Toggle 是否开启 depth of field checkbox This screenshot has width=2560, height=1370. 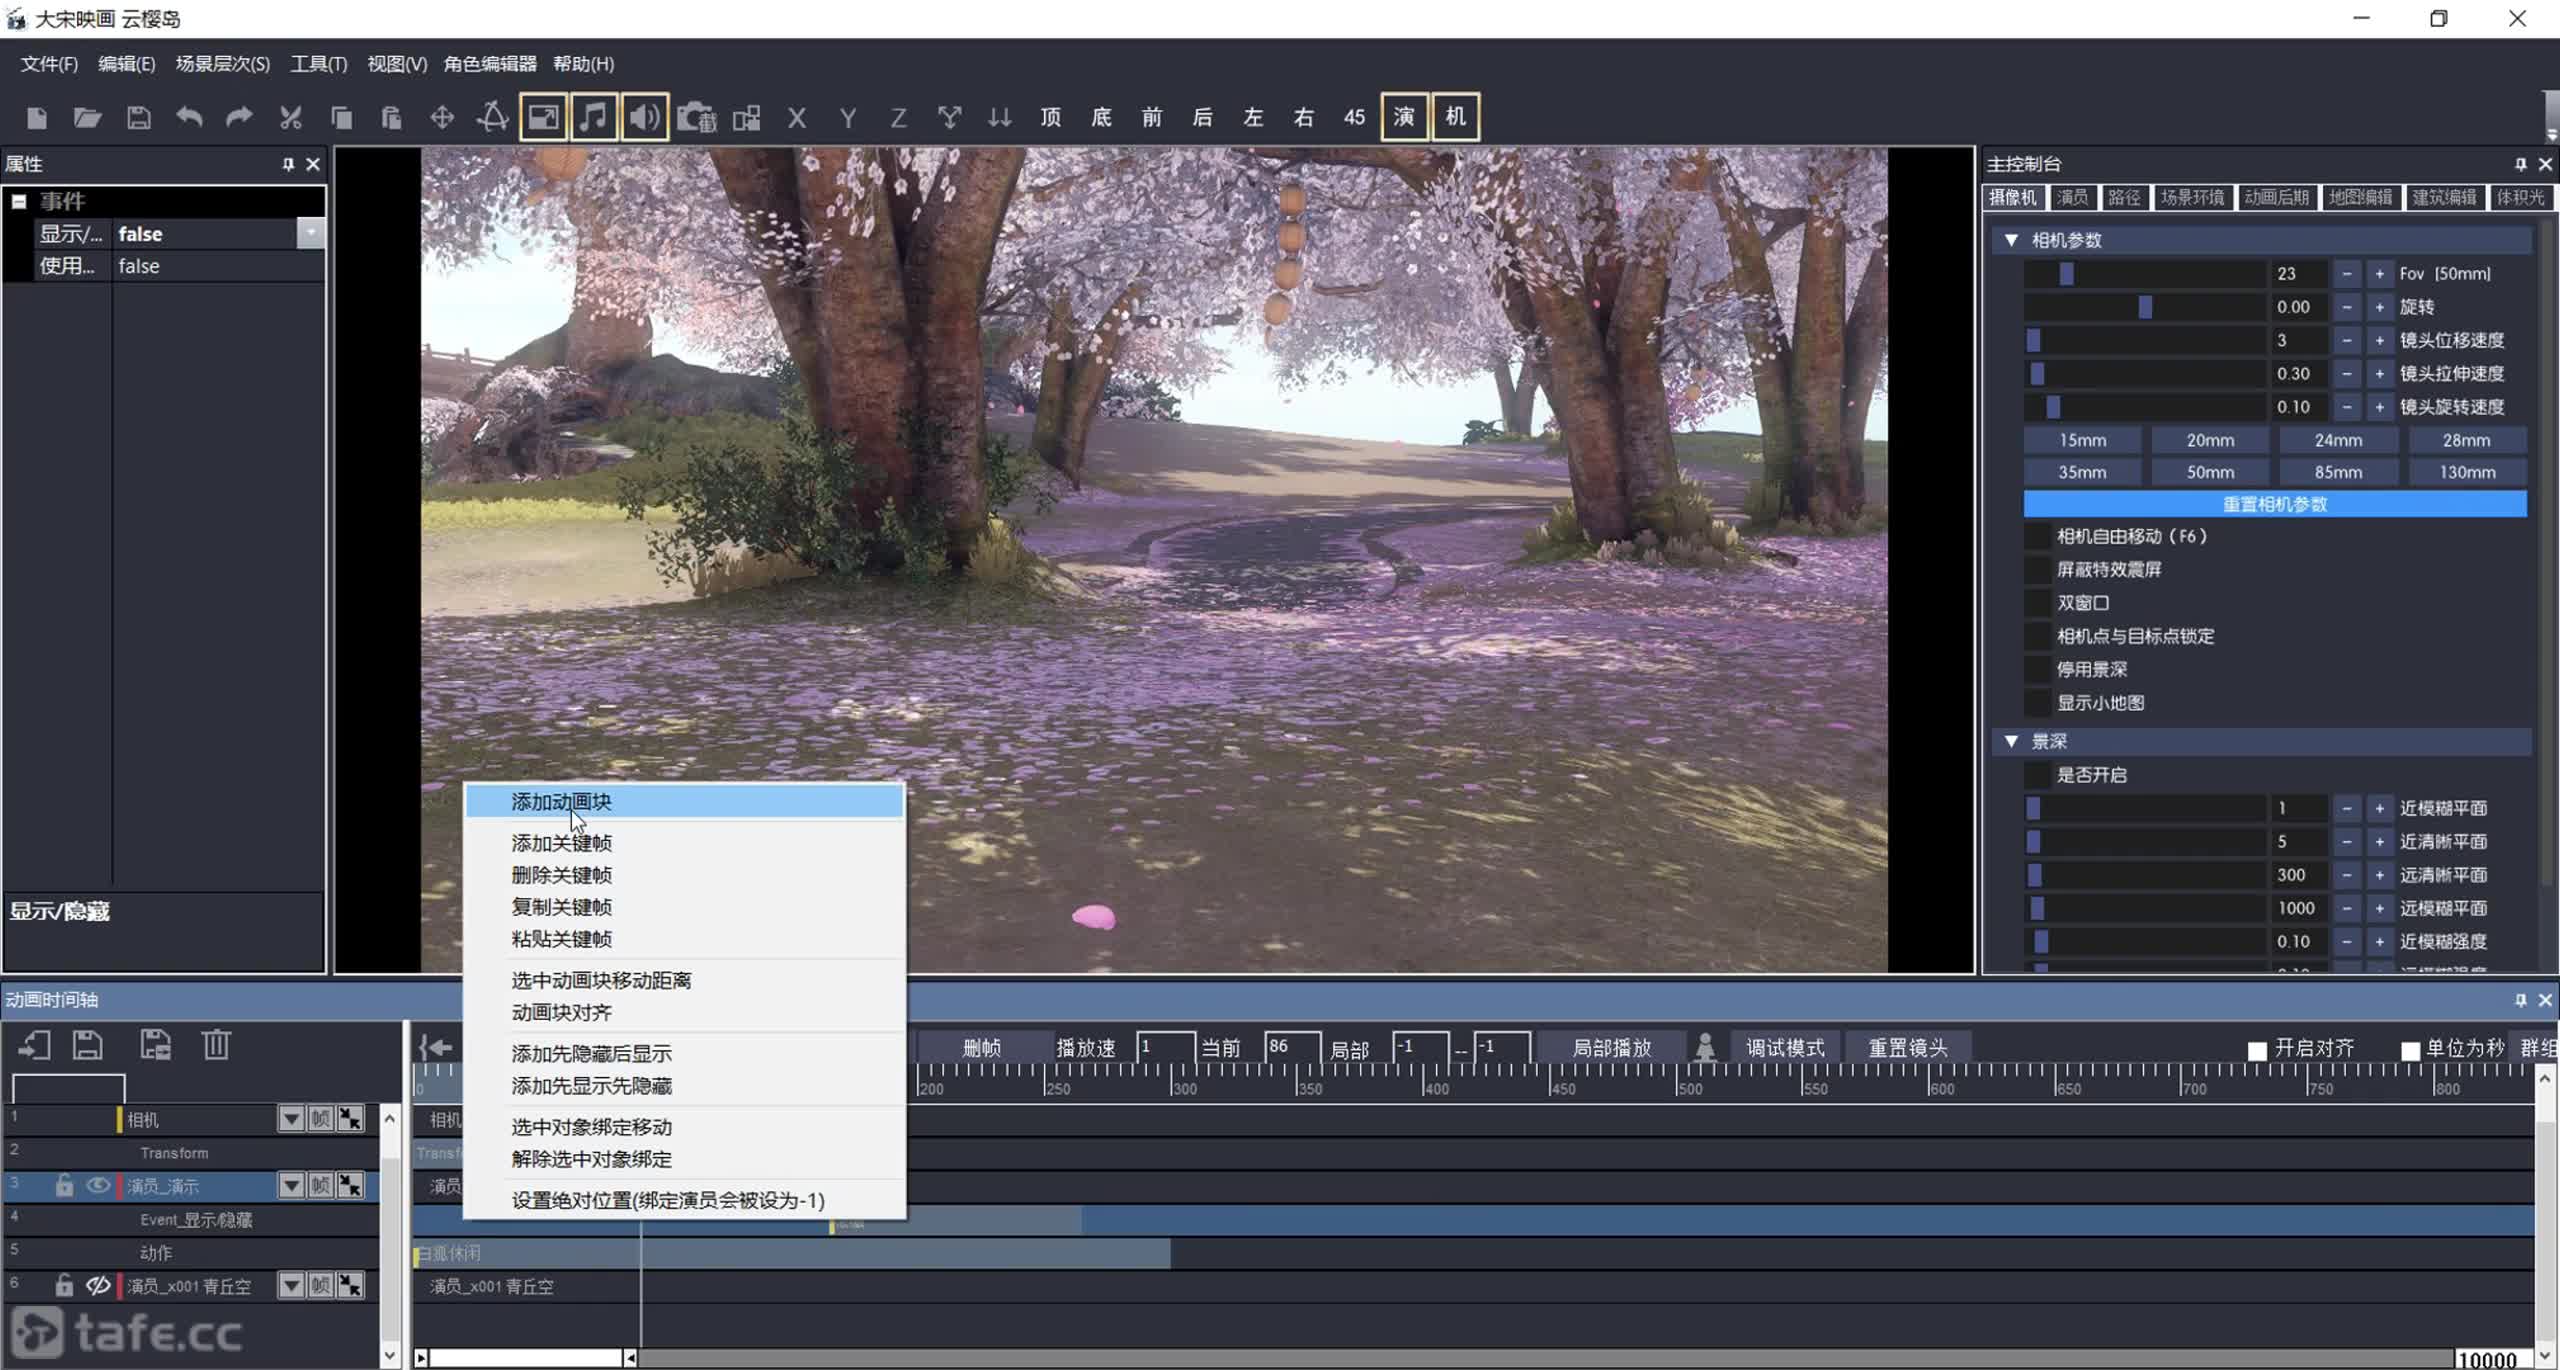(x=2037, y=775)
